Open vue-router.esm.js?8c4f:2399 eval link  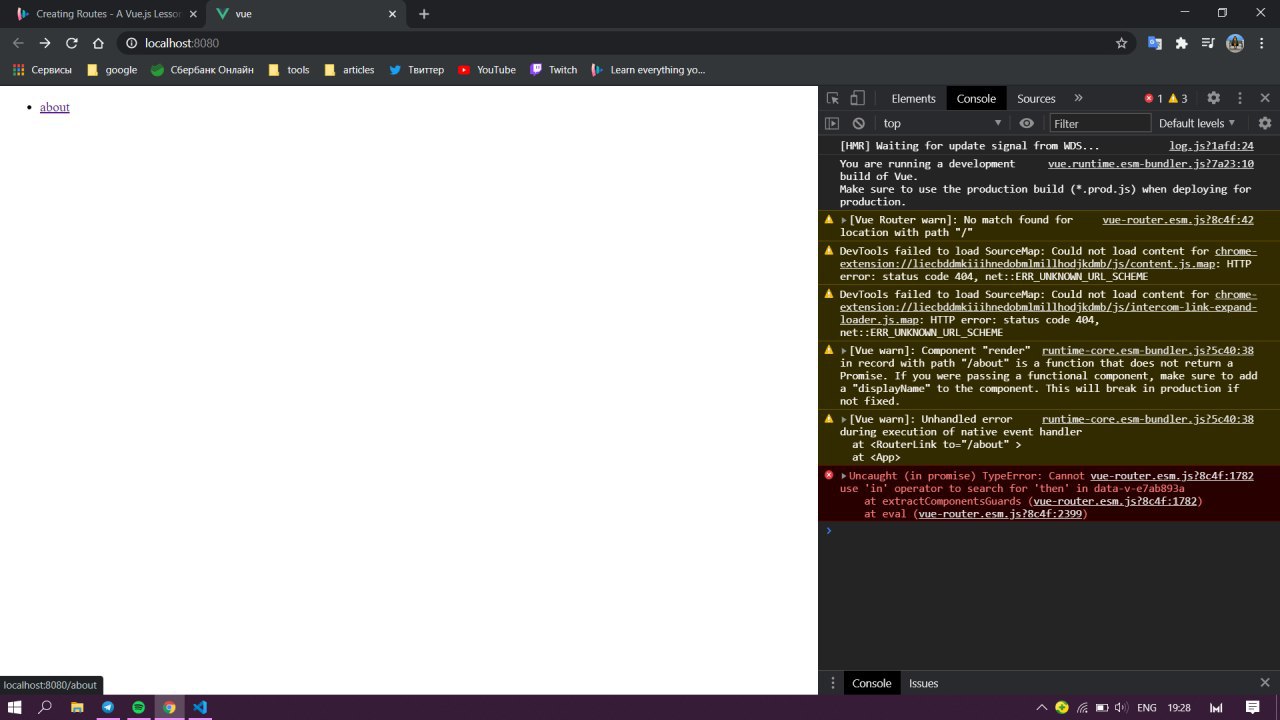[x=1000, y=514]
